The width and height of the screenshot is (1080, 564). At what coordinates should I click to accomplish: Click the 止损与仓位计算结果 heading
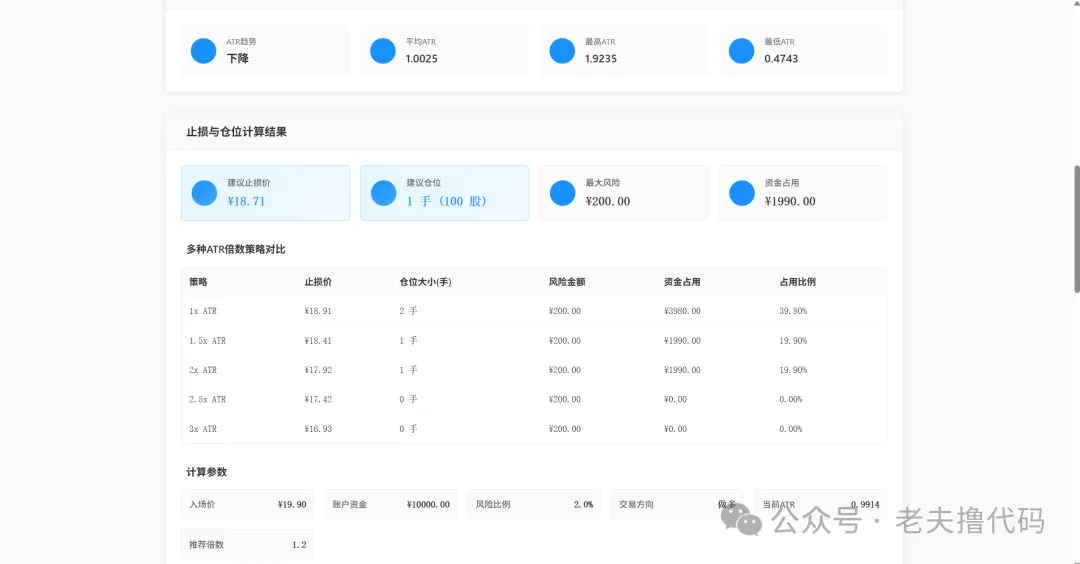click(x=236, y=132)
